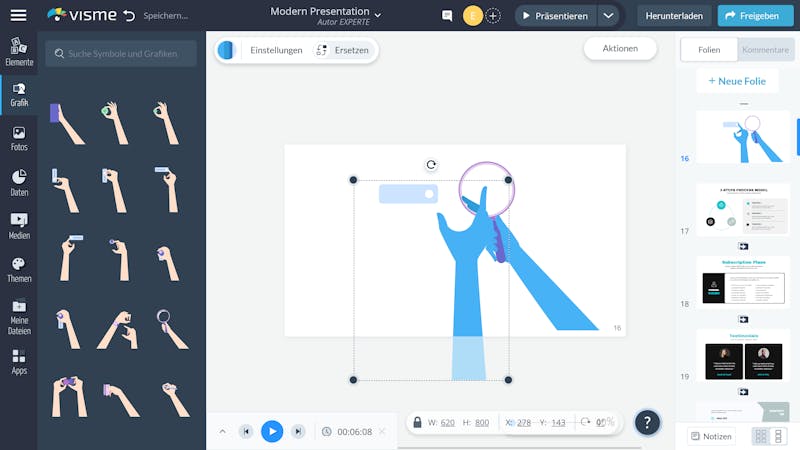Expand the timeline panel chevron
The width and height of the screenshot is (800, 450).
click(x=222, y=432)
